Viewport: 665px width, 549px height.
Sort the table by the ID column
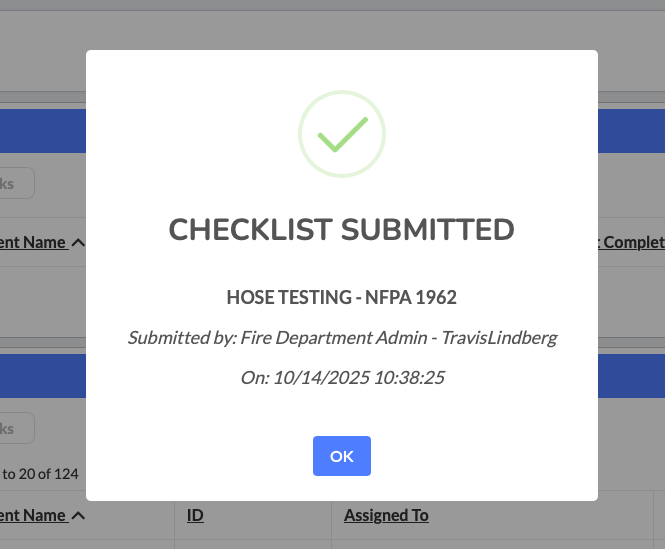(195, 516)
